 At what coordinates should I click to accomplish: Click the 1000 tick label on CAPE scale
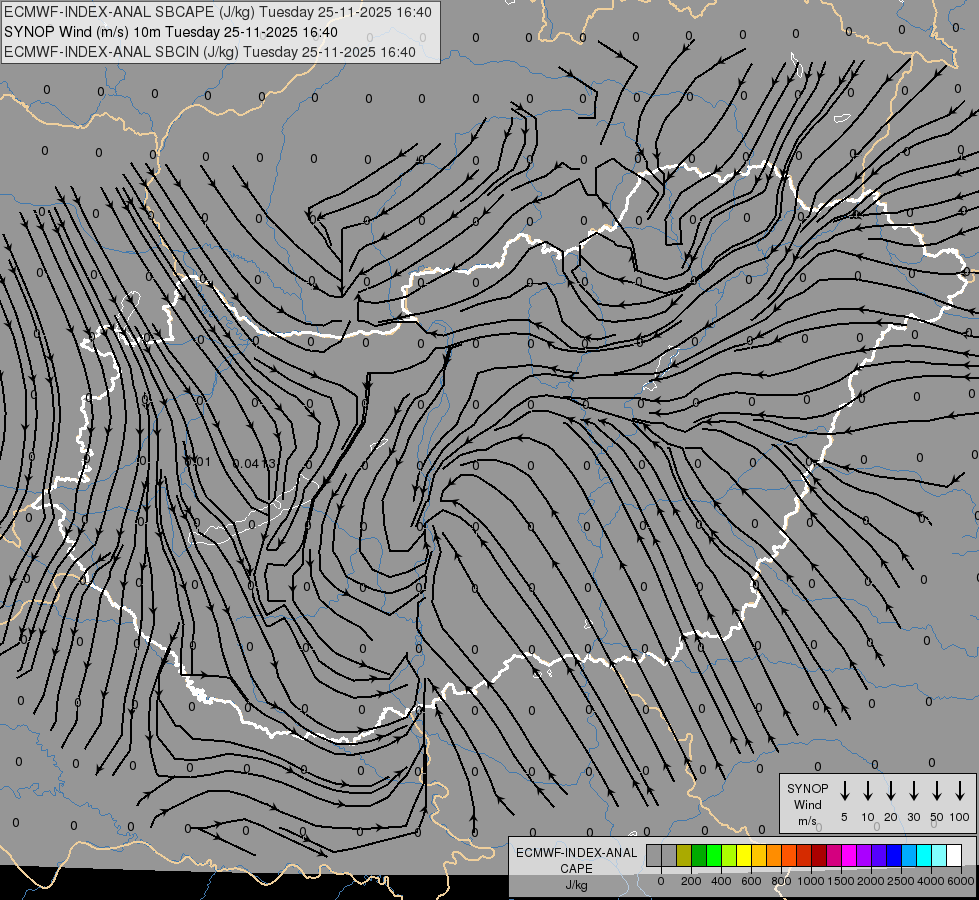(x=811, y=881)
